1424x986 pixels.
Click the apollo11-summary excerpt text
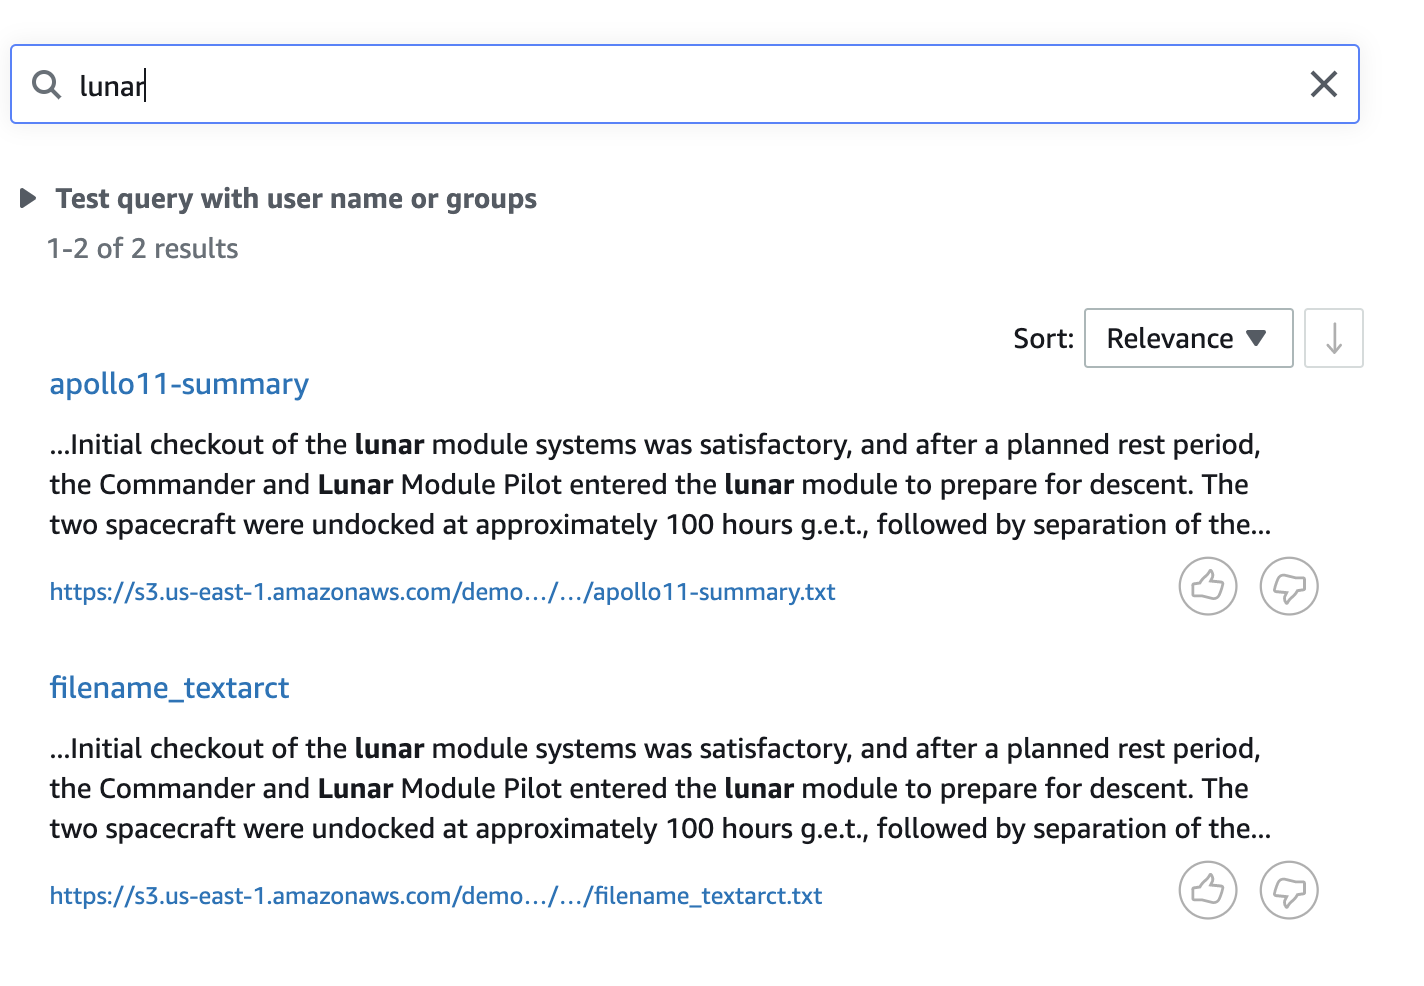[x=660, y=484]
